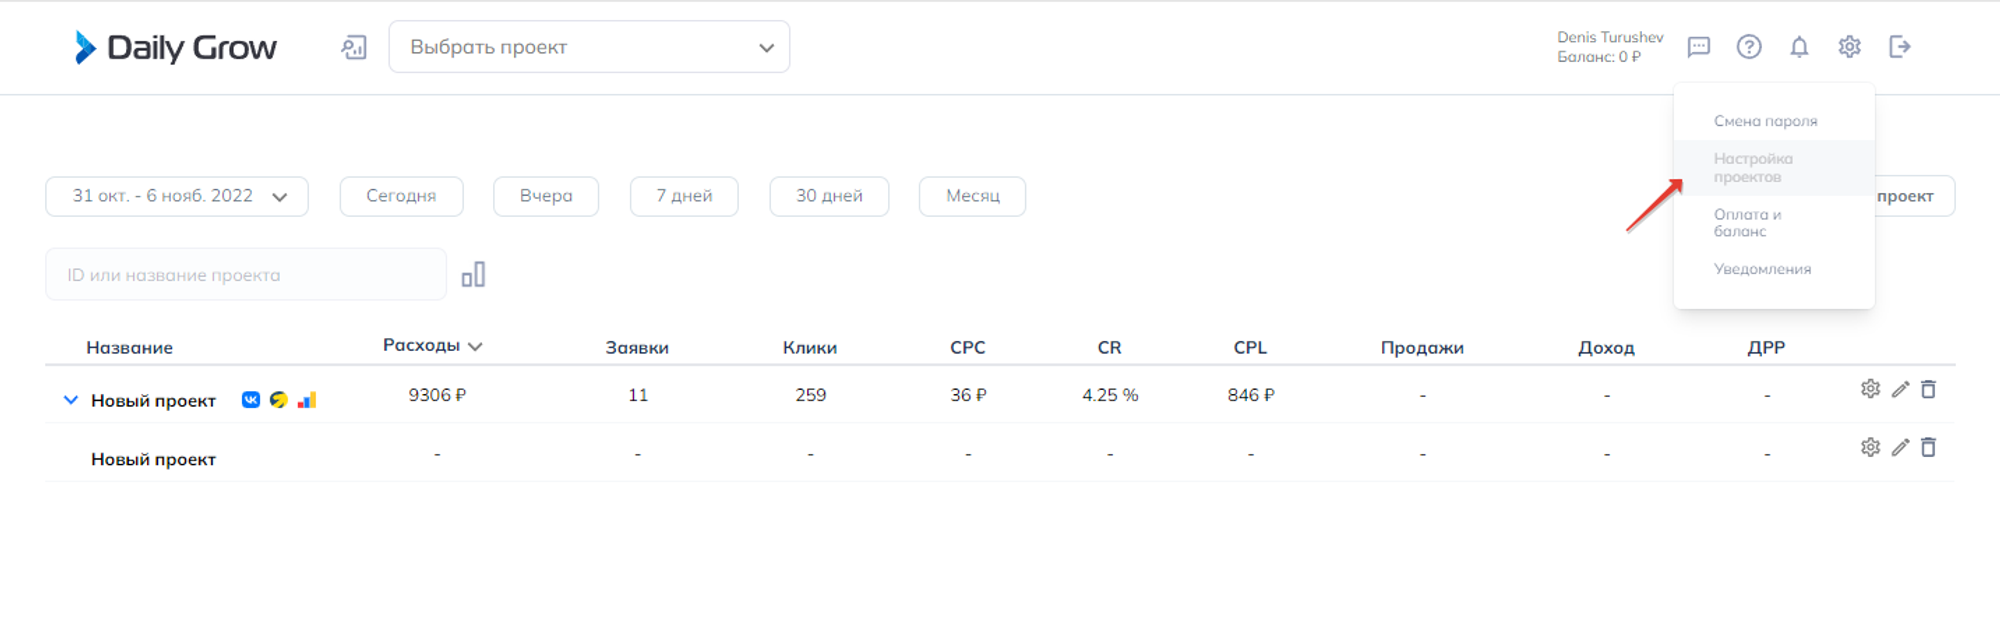
Task: Click the project ID or name search field
Action: (x=245, y=275)
